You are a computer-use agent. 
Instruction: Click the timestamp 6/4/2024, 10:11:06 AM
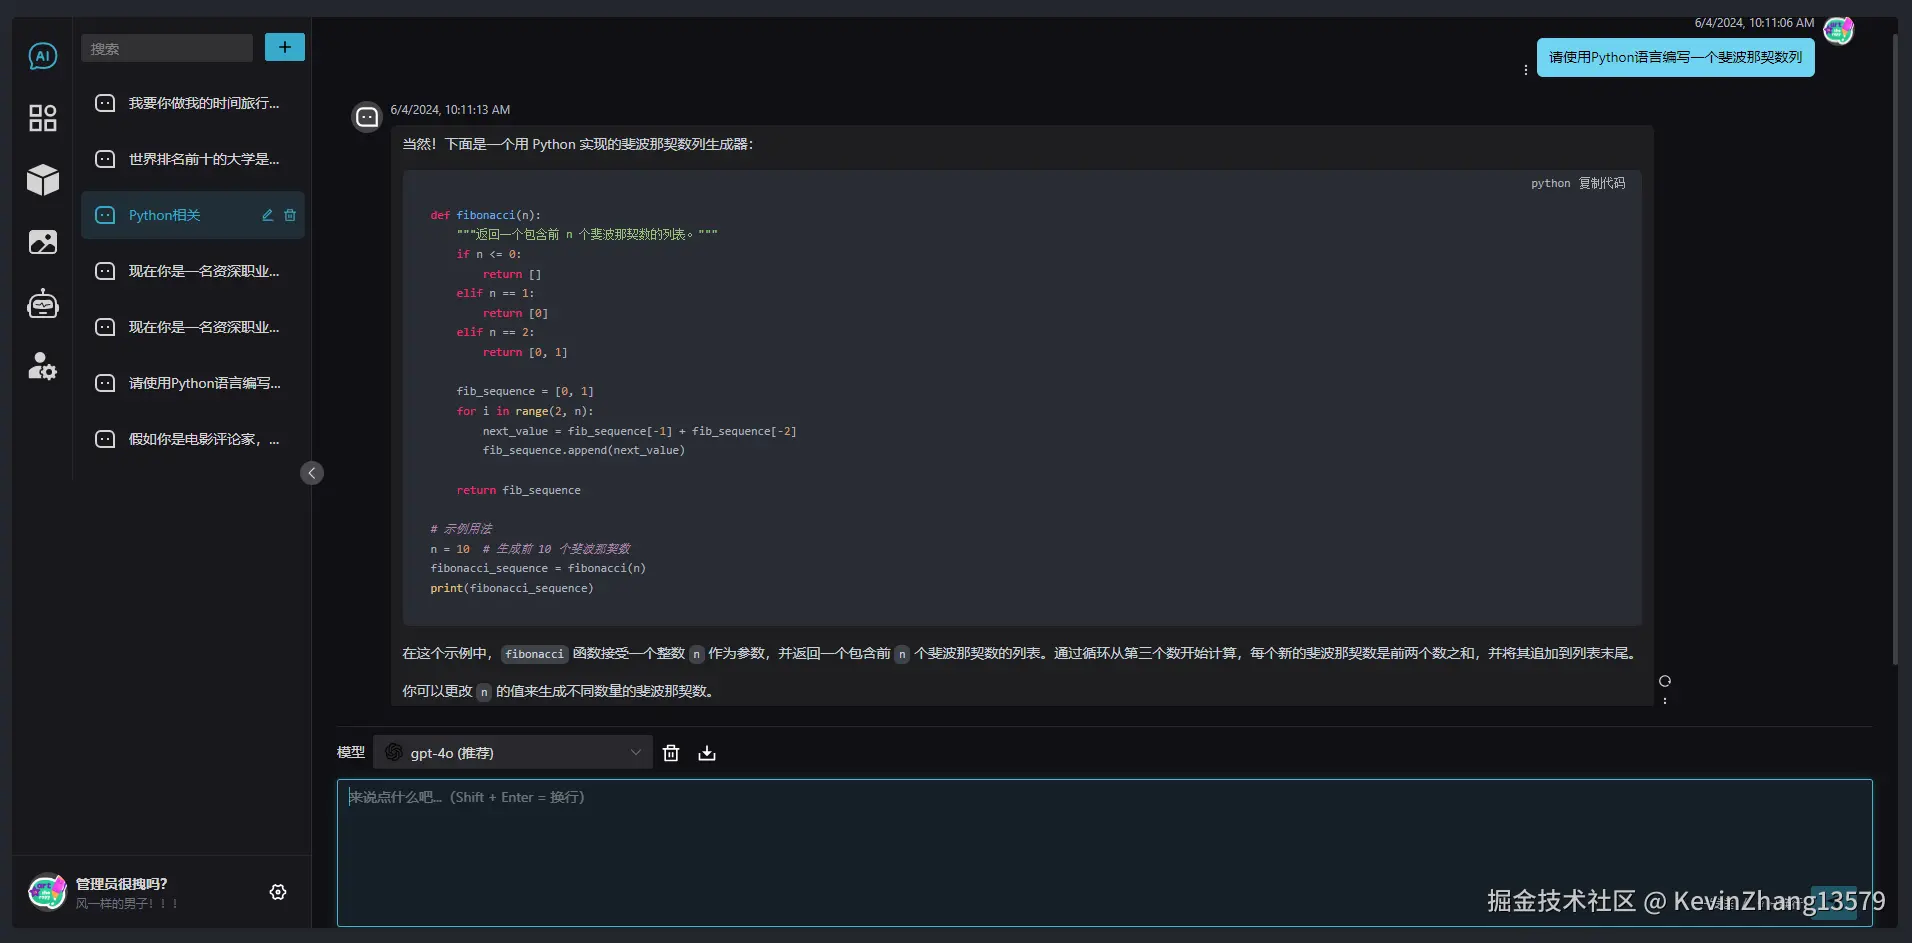(1754, 23)
